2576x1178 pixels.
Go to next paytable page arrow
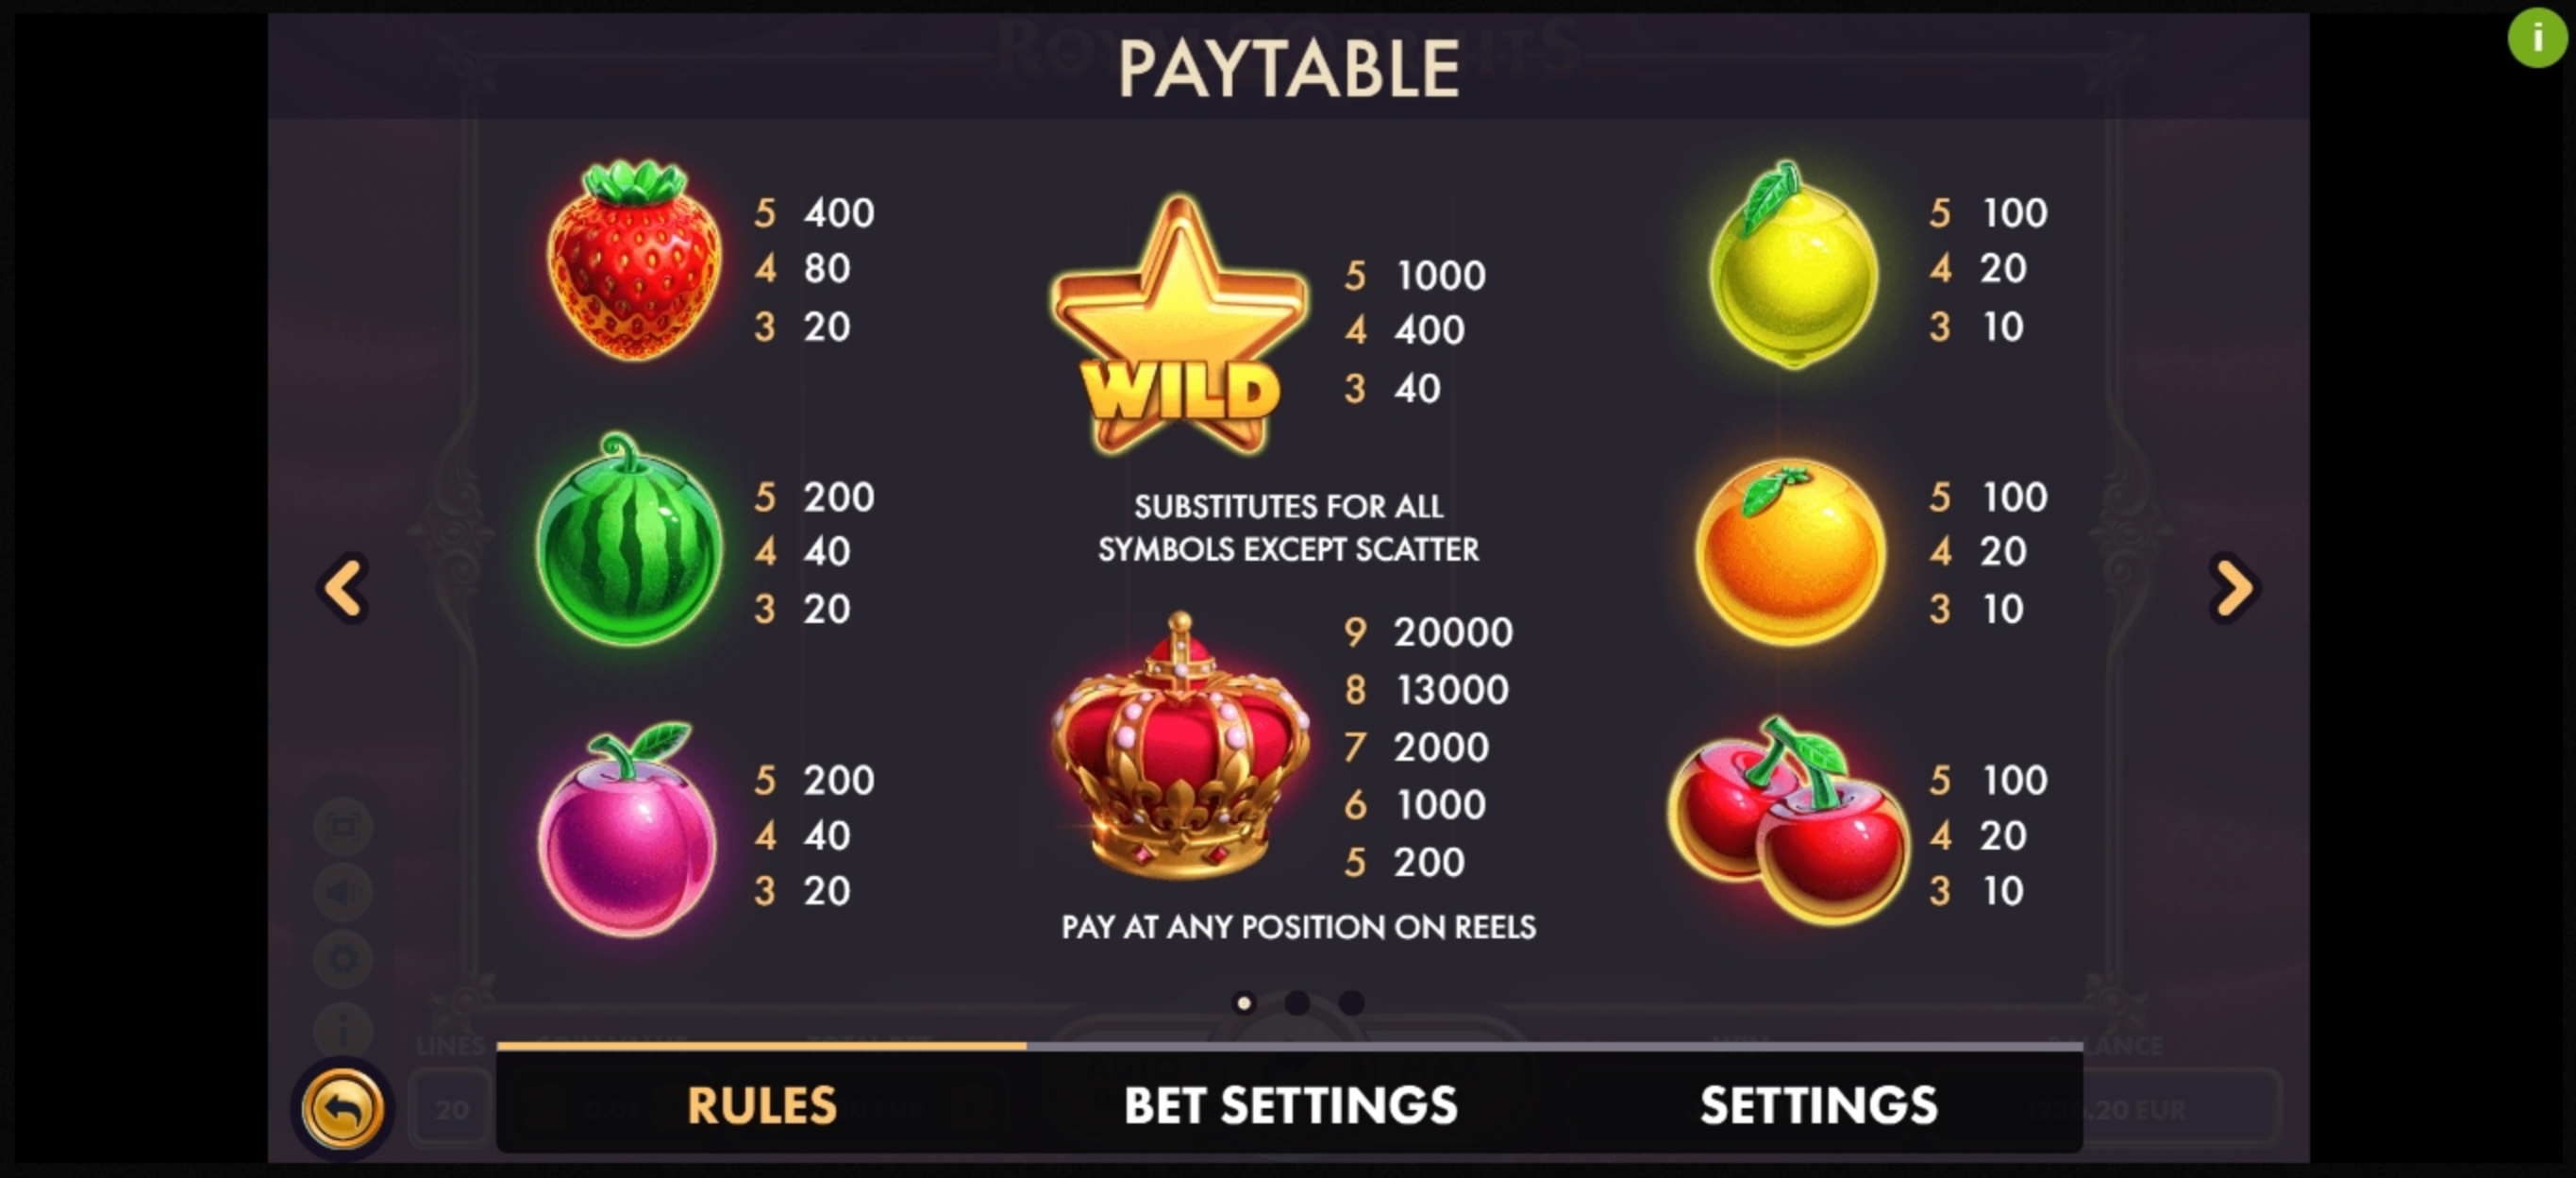[2234, 588]
